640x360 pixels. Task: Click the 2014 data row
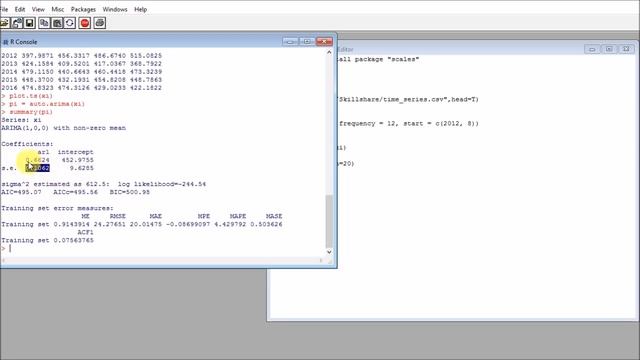pos(82,71)
